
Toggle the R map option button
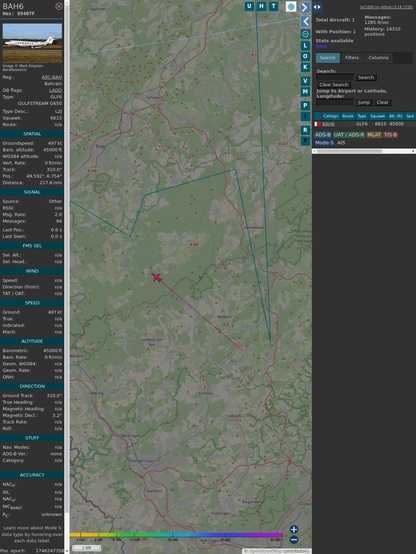click(305, 130)
